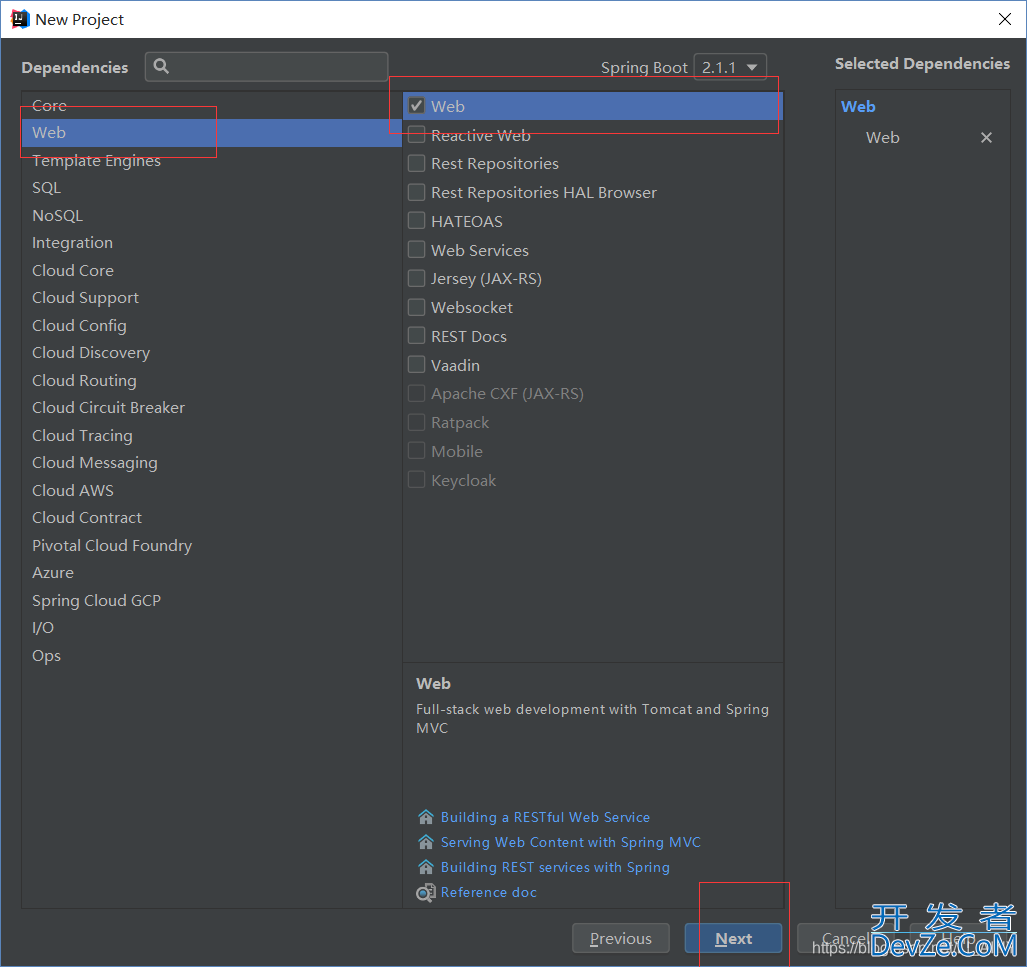Select the Cloud AWS category

pos(212,491)
